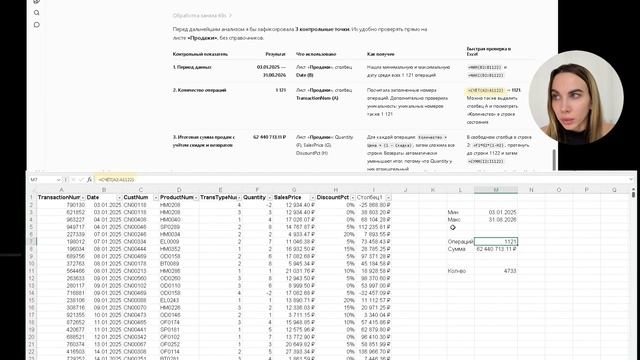Expand the collapsed processing-time note line
Screen dimensions: 640x360
click(x=202, y=16)
